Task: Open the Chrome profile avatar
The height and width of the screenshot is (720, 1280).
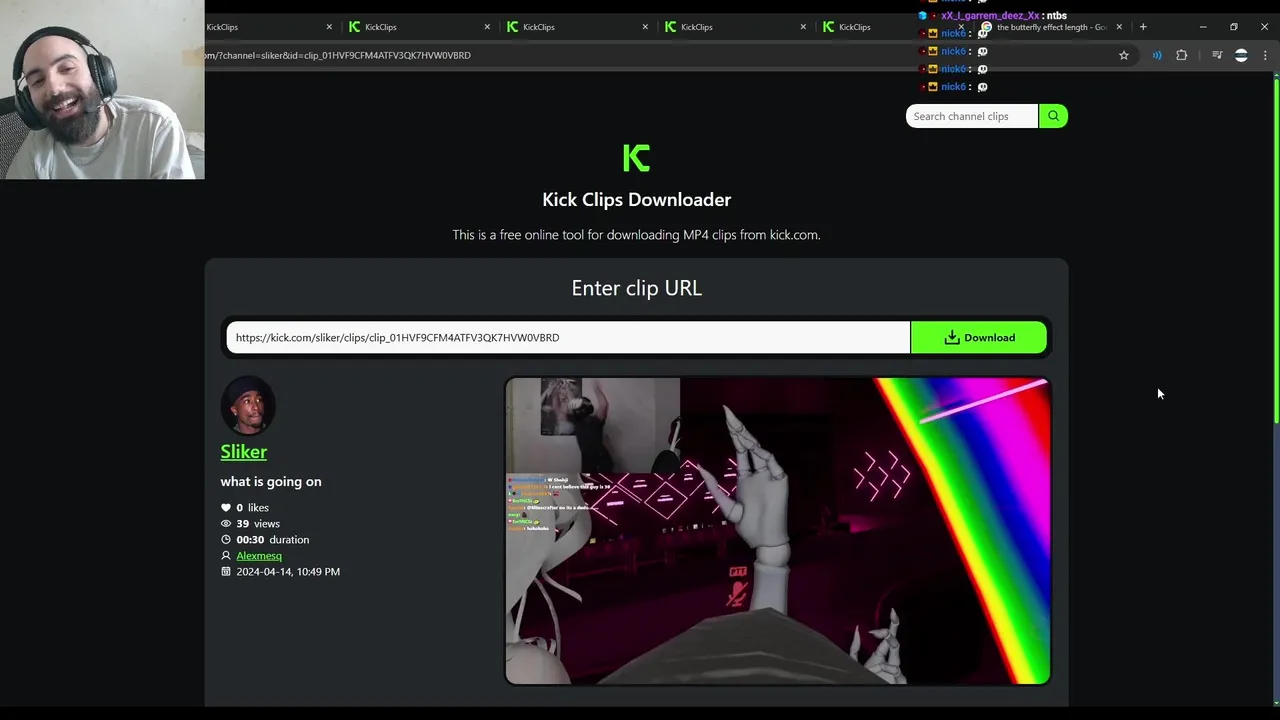Action: coord(1241,56)
